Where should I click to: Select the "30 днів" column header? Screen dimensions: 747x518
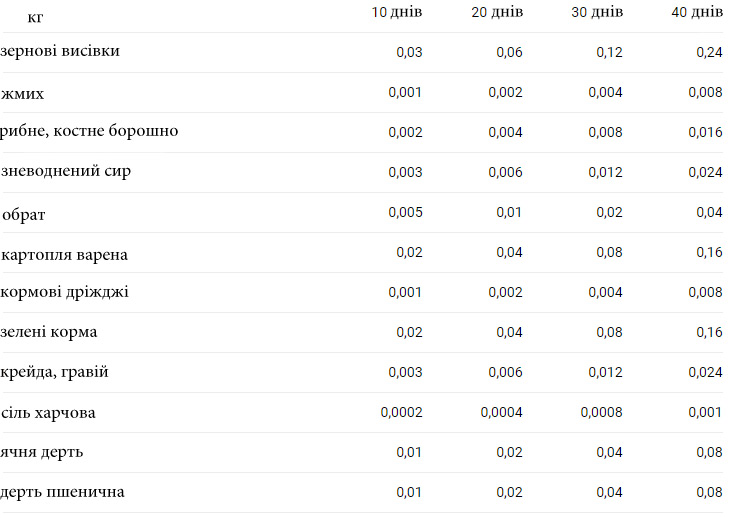point(596,12)
